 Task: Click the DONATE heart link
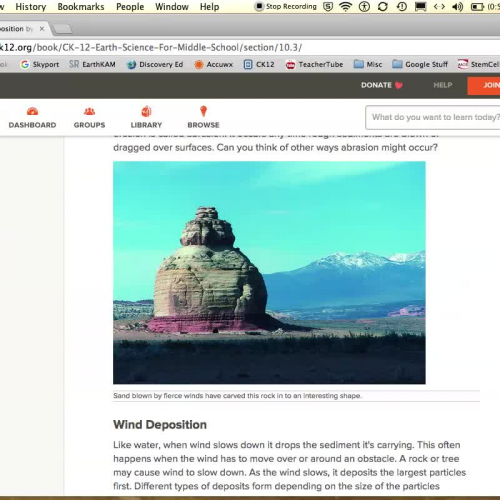382,85
